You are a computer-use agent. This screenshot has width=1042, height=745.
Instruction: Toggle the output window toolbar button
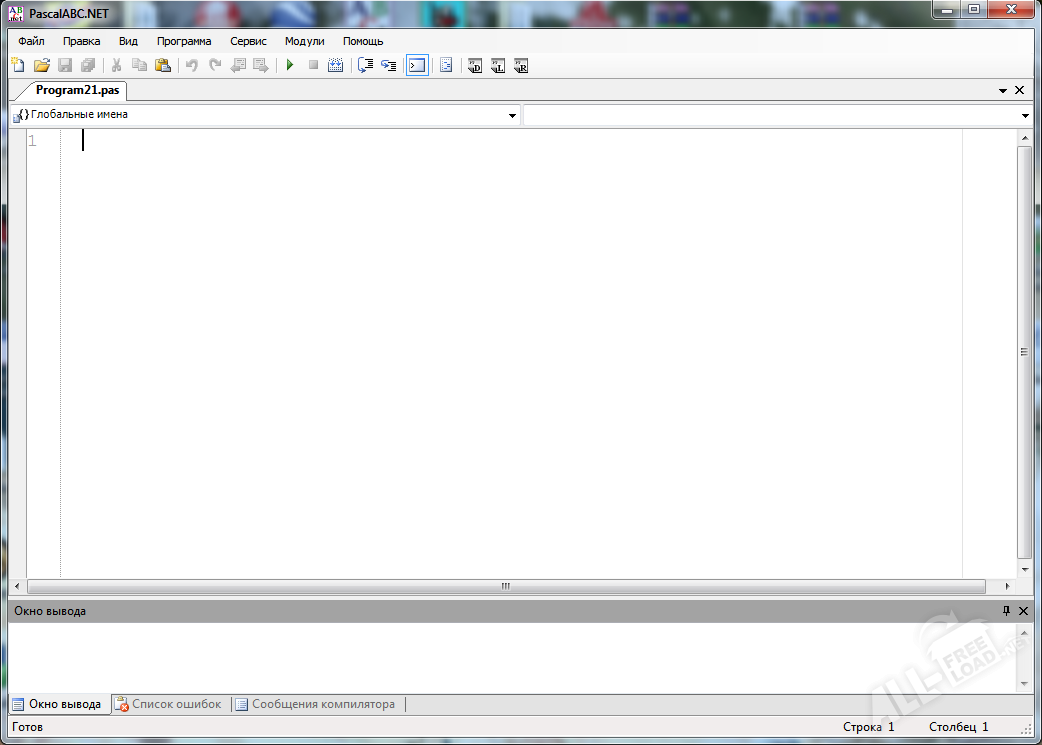point(417,65)
